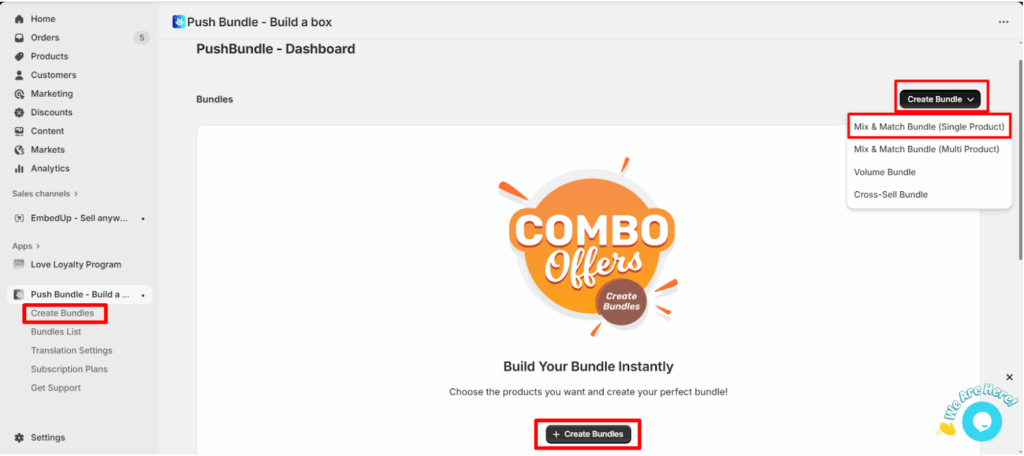Image resolution: width=1024 pixels, height=456 pixels.
Task: Open the live chat bubble widget
Action: click(981, 421)
